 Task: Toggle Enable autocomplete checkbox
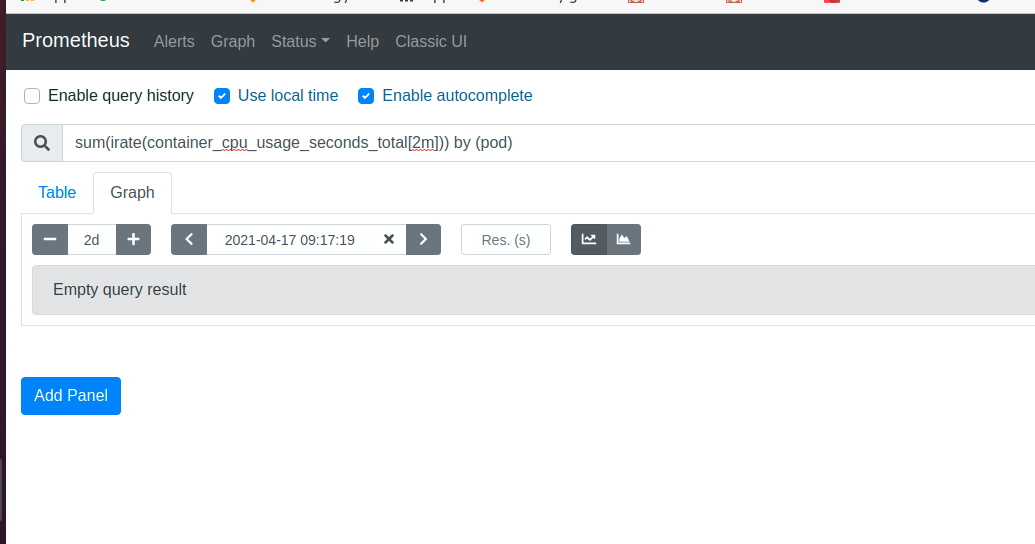[366, 96]
